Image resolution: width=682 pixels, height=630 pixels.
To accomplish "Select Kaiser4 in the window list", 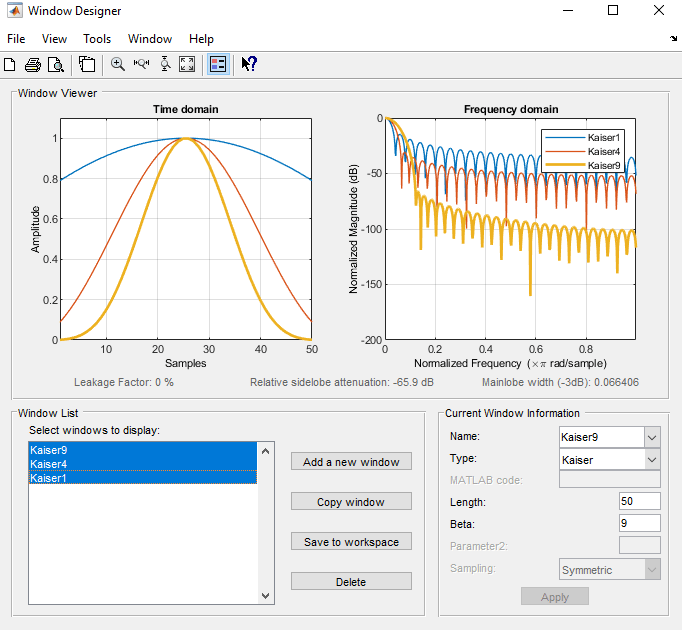I will pyautogui.click(x=48, y=464).
